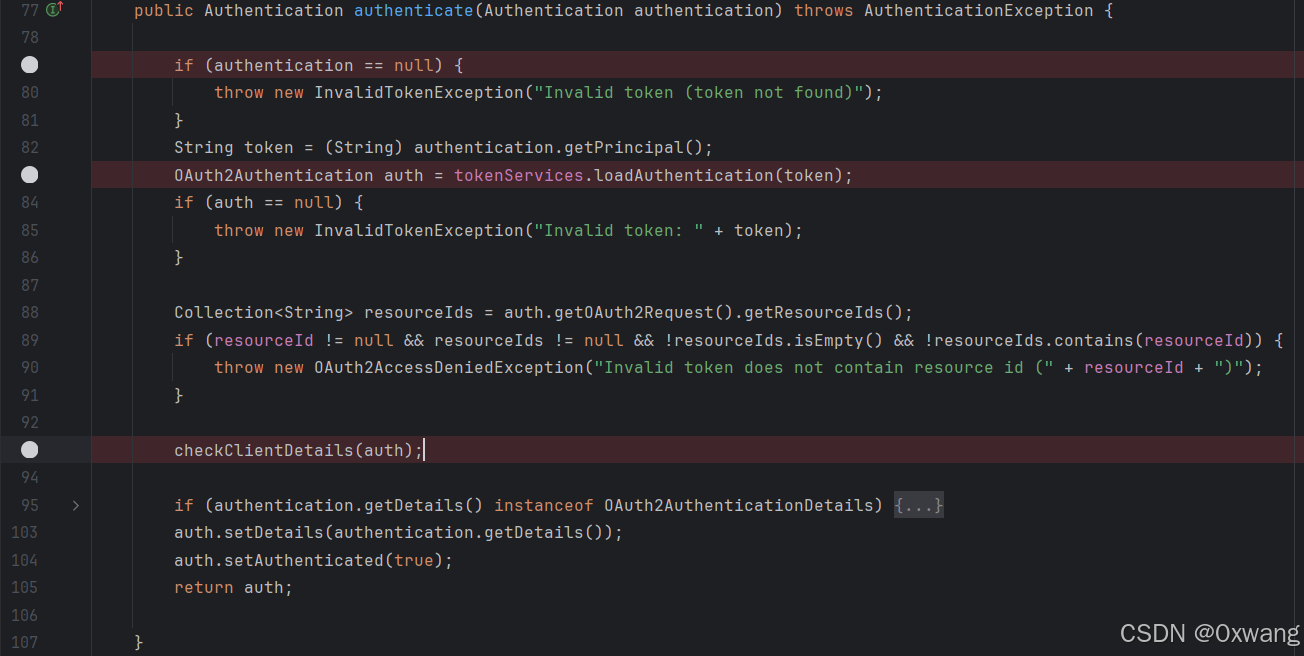The width and height of the screenshot is (1304, 656).
Task: Click the authenticate method name
Action: (414, 10)
